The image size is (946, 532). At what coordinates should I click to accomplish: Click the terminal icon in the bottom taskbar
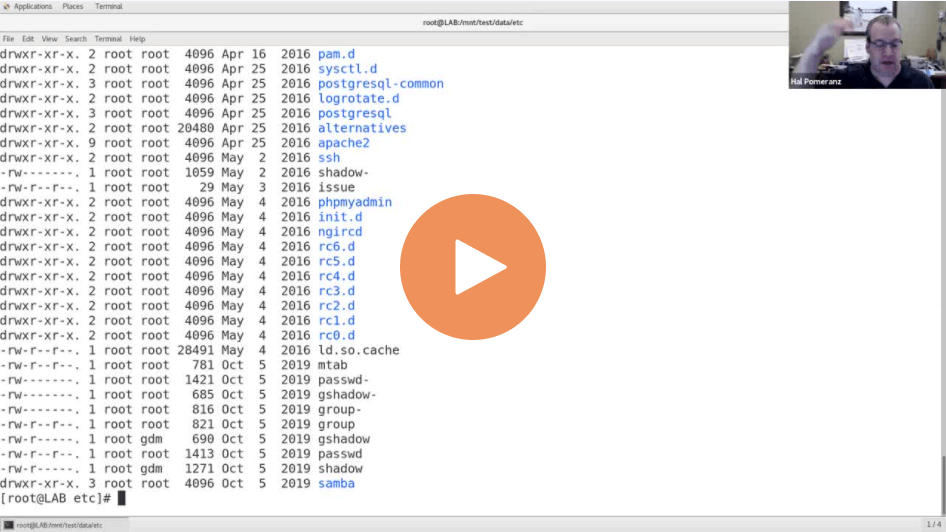point(8,525)
